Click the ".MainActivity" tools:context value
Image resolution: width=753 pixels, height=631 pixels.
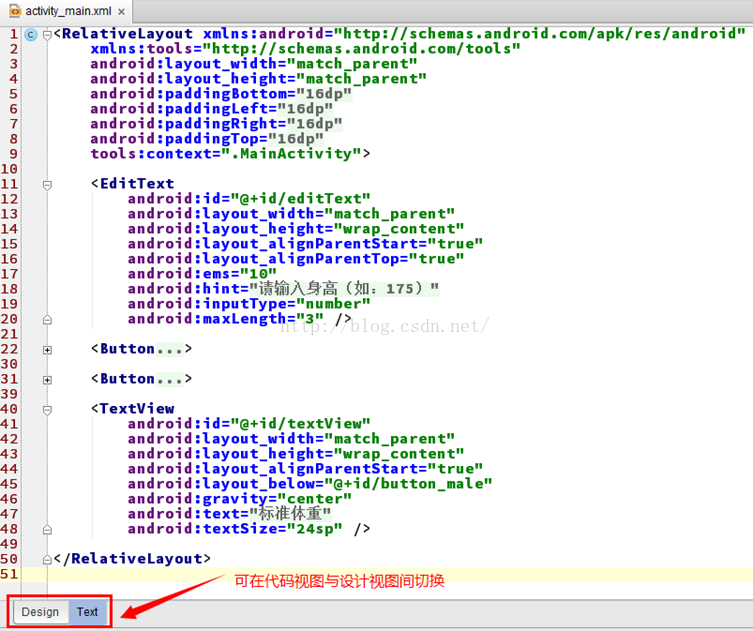(291, 154)
